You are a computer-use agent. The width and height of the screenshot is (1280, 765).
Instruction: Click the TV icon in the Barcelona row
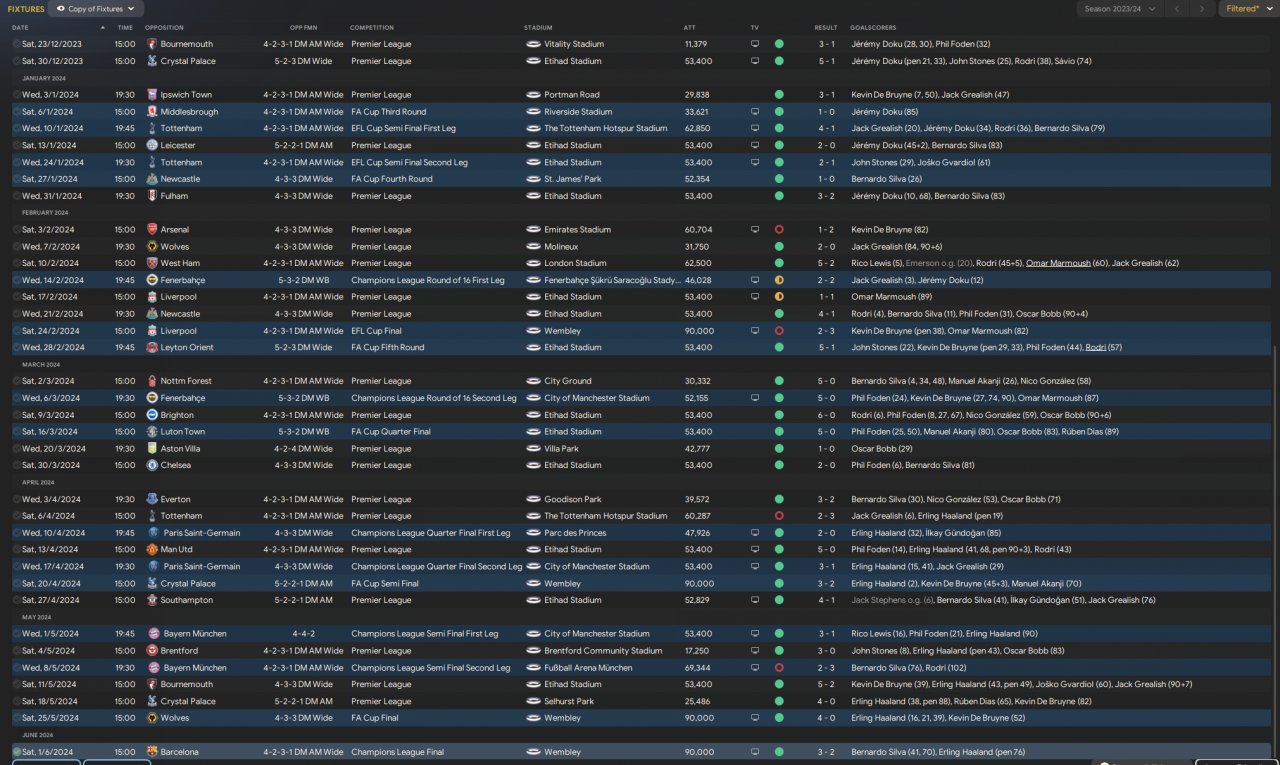(755, 752)
